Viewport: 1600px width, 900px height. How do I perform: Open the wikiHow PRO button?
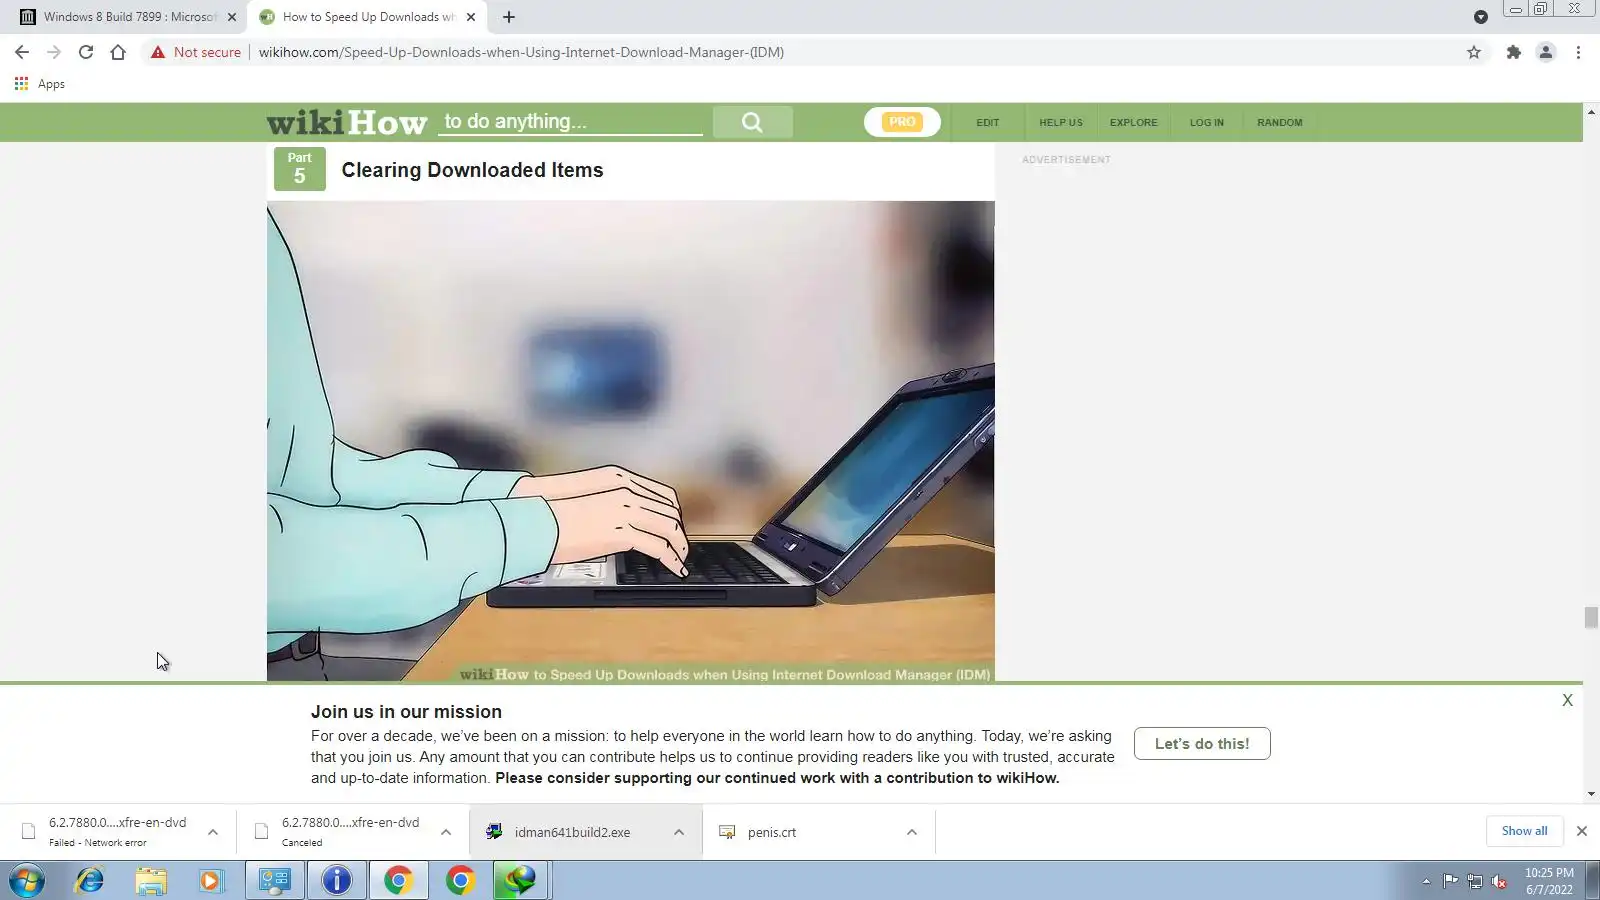902,122
